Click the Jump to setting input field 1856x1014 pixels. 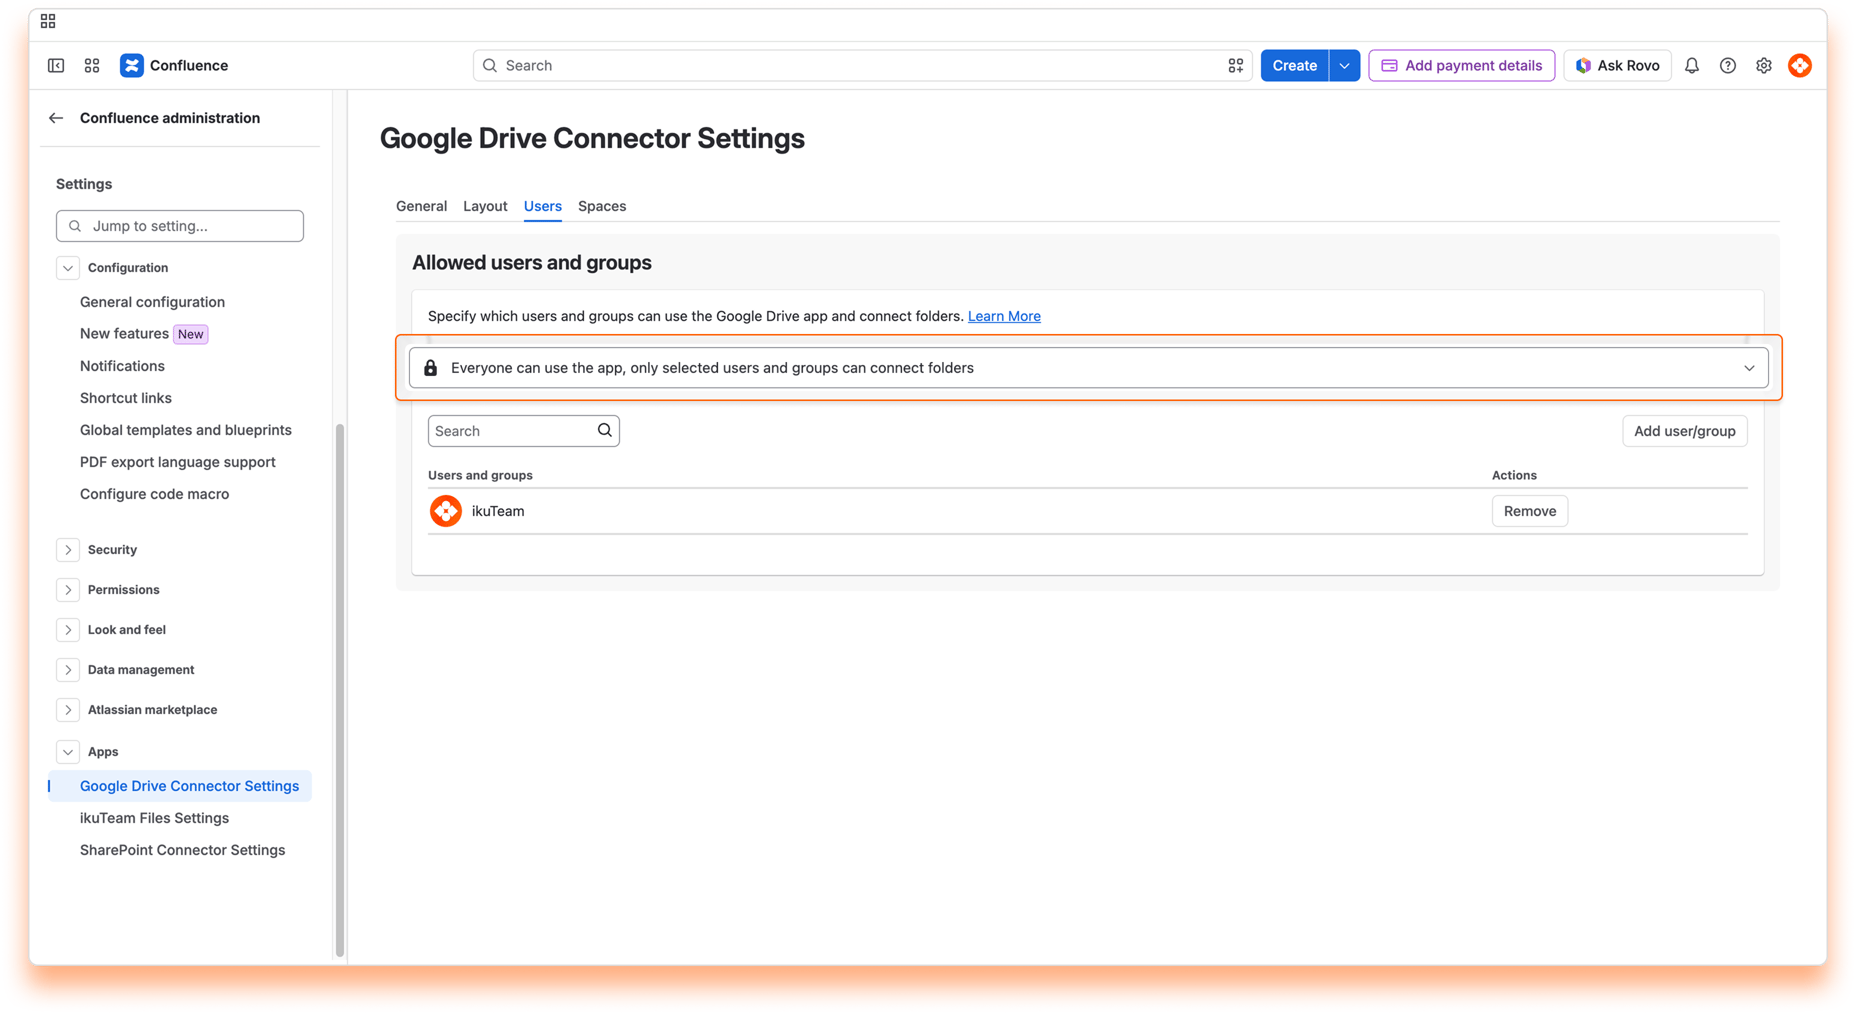180,226
